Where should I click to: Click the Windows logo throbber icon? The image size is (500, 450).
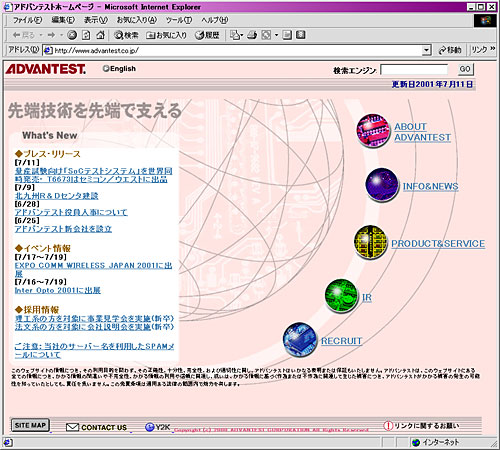tap(485, 21)
